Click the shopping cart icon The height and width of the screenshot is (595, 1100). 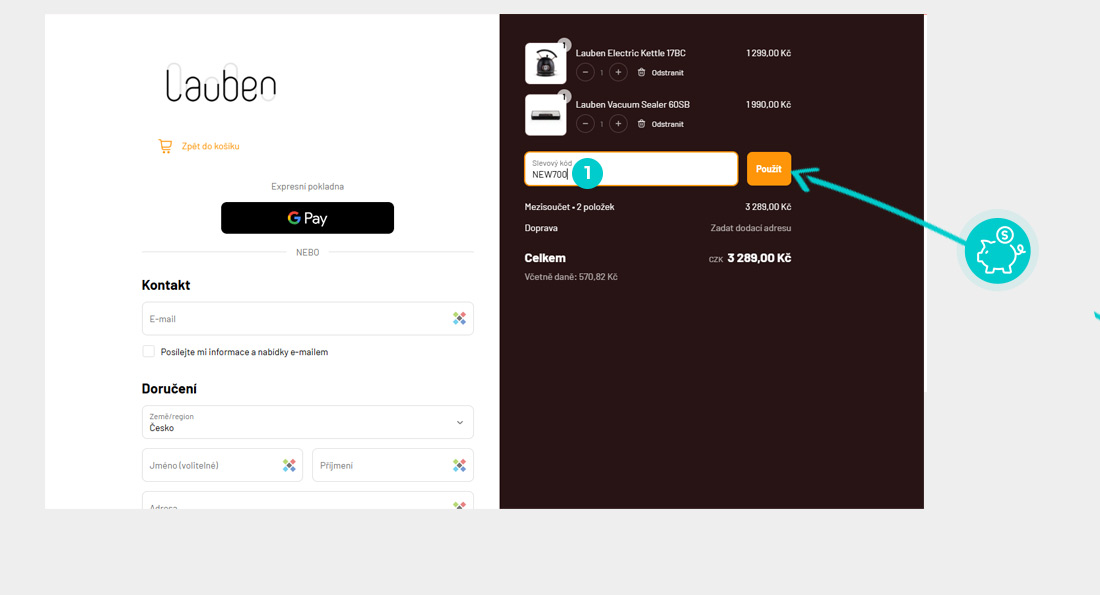165,146
